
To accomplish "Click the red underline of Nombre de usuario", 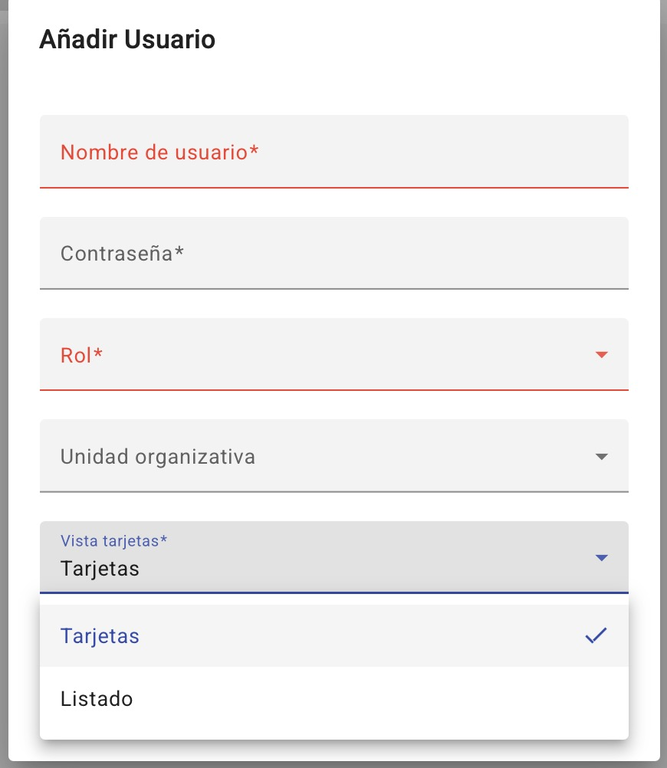I will 334,187.
